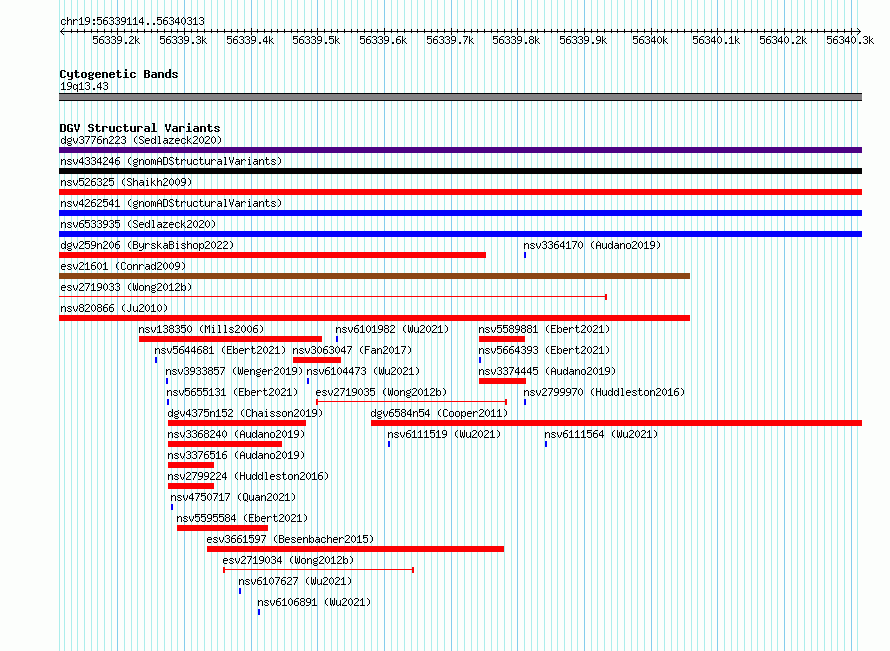Select the dgv4375n152 (Chaisson2019) variant
The height and width of the screenshot is (651, 890).
click(x=237, y=423)
